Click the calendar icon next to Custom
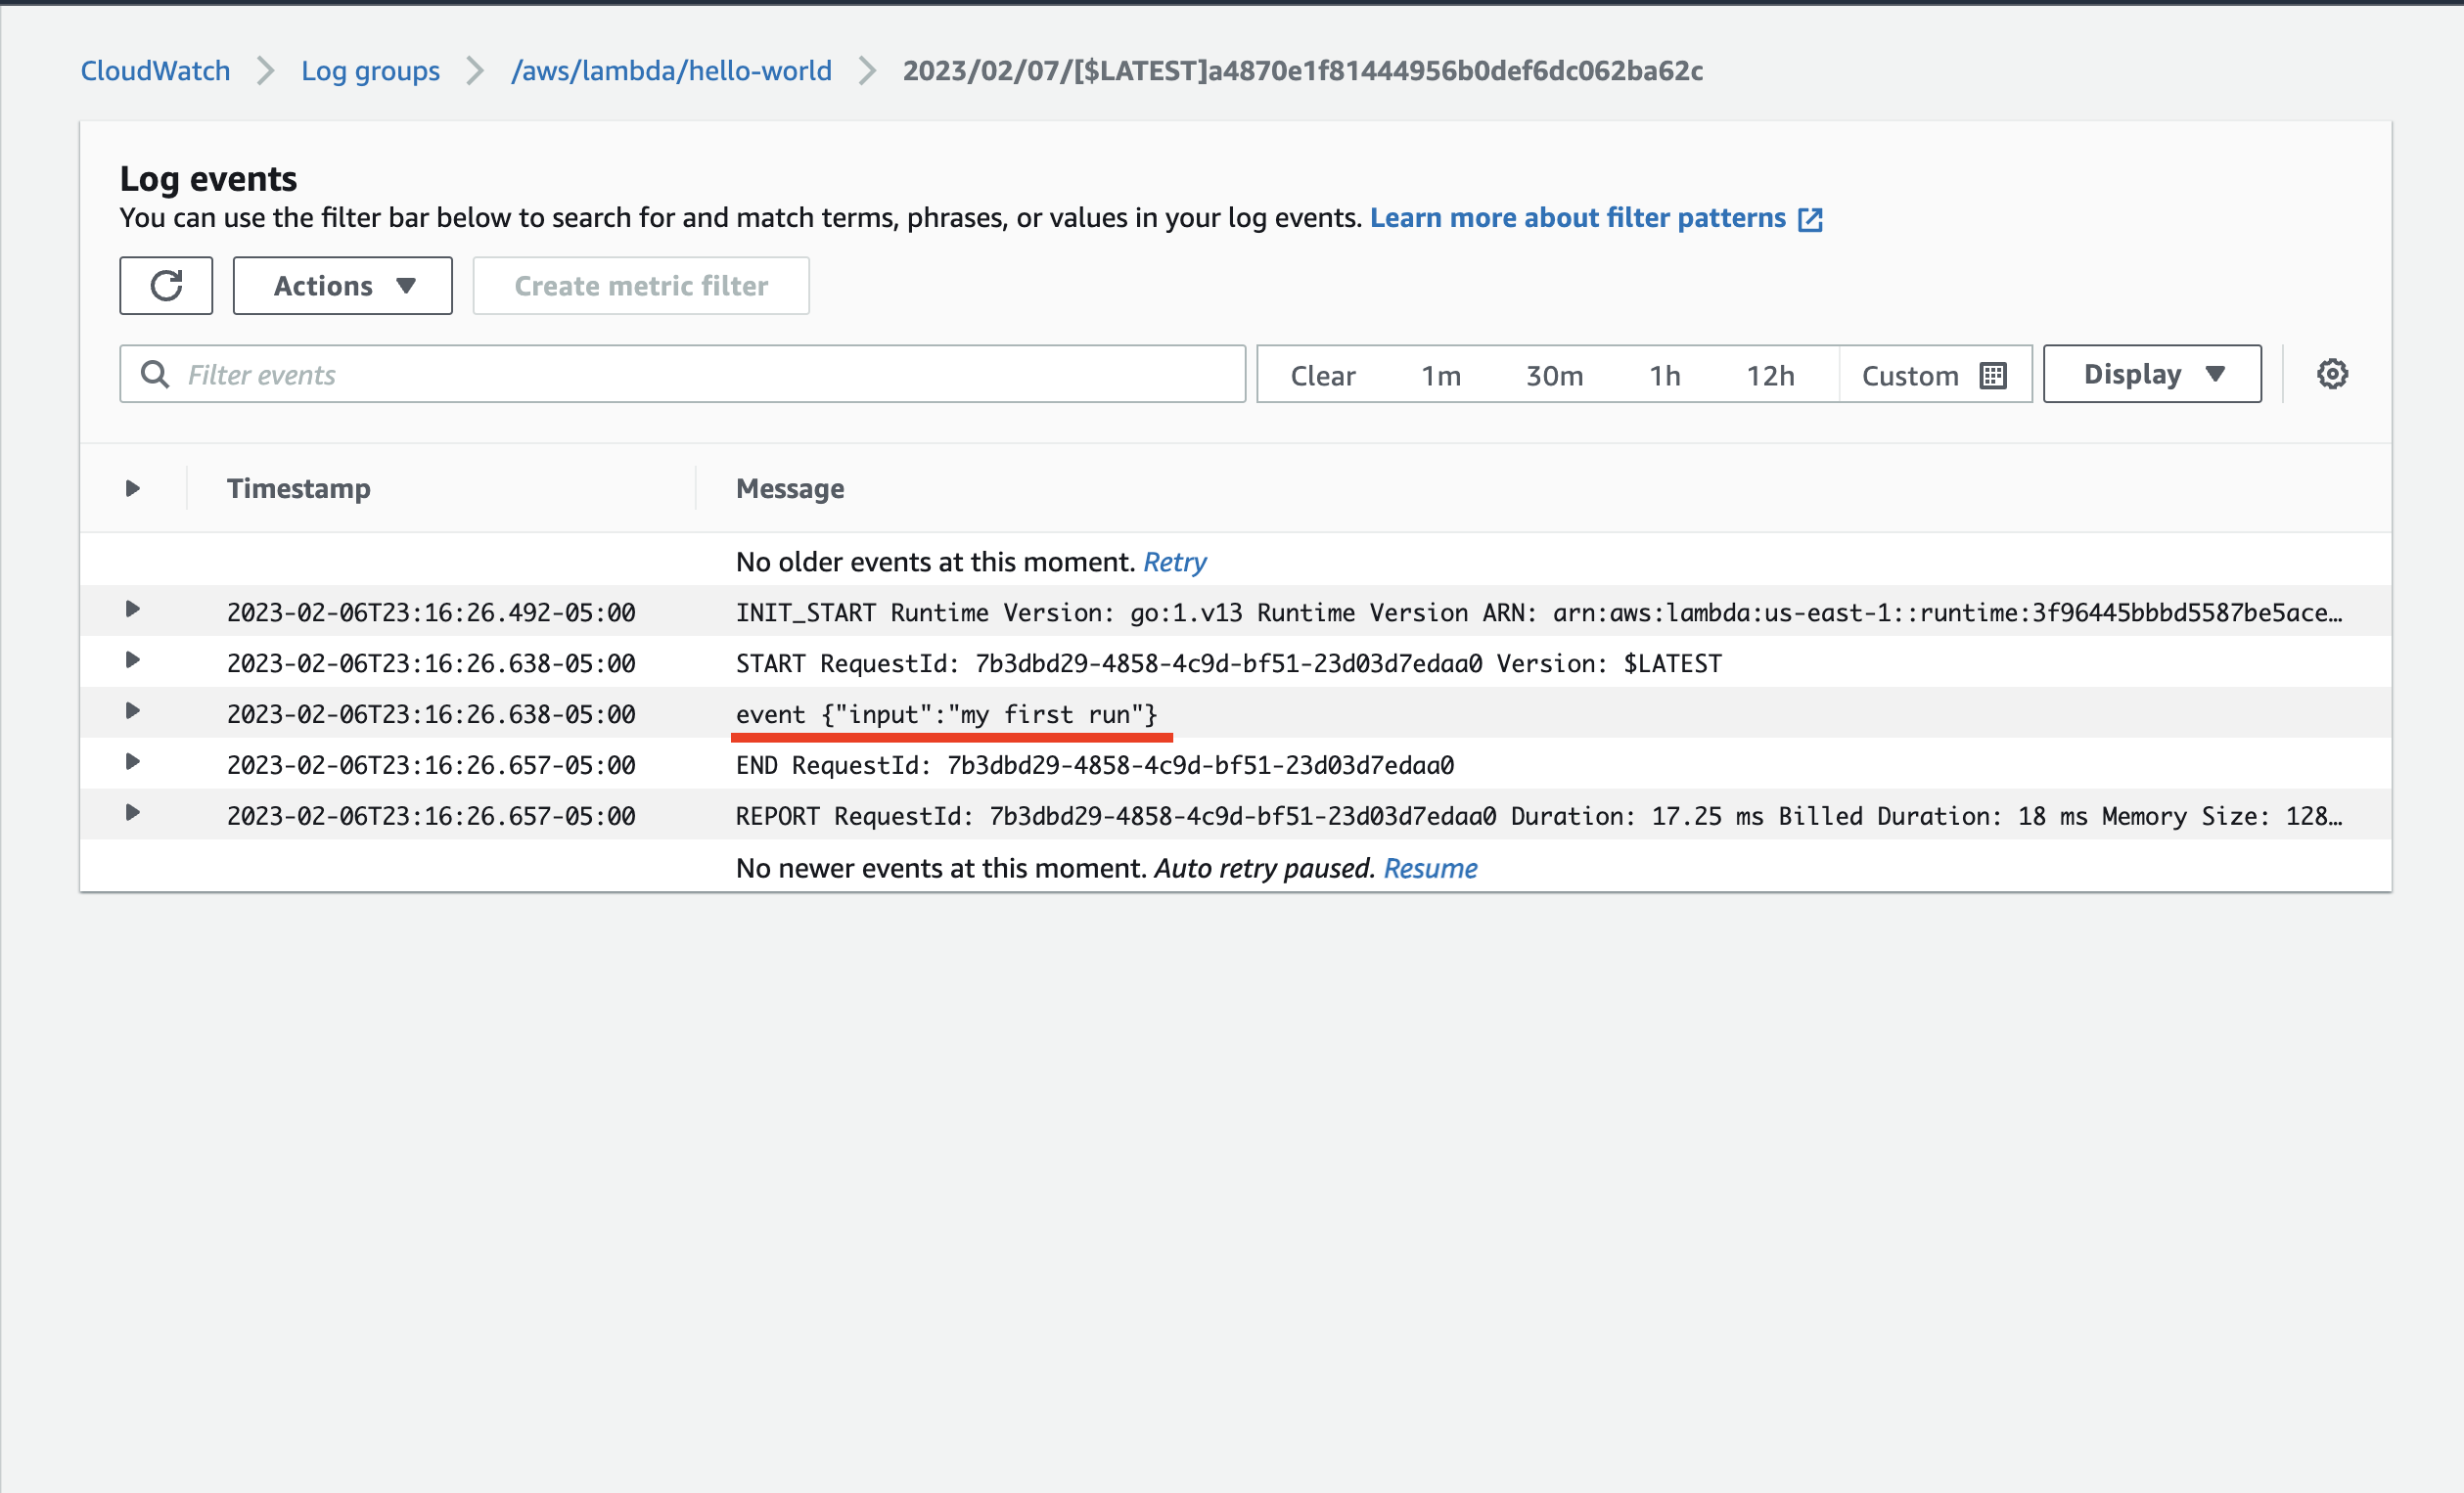 pos(1993,376)
